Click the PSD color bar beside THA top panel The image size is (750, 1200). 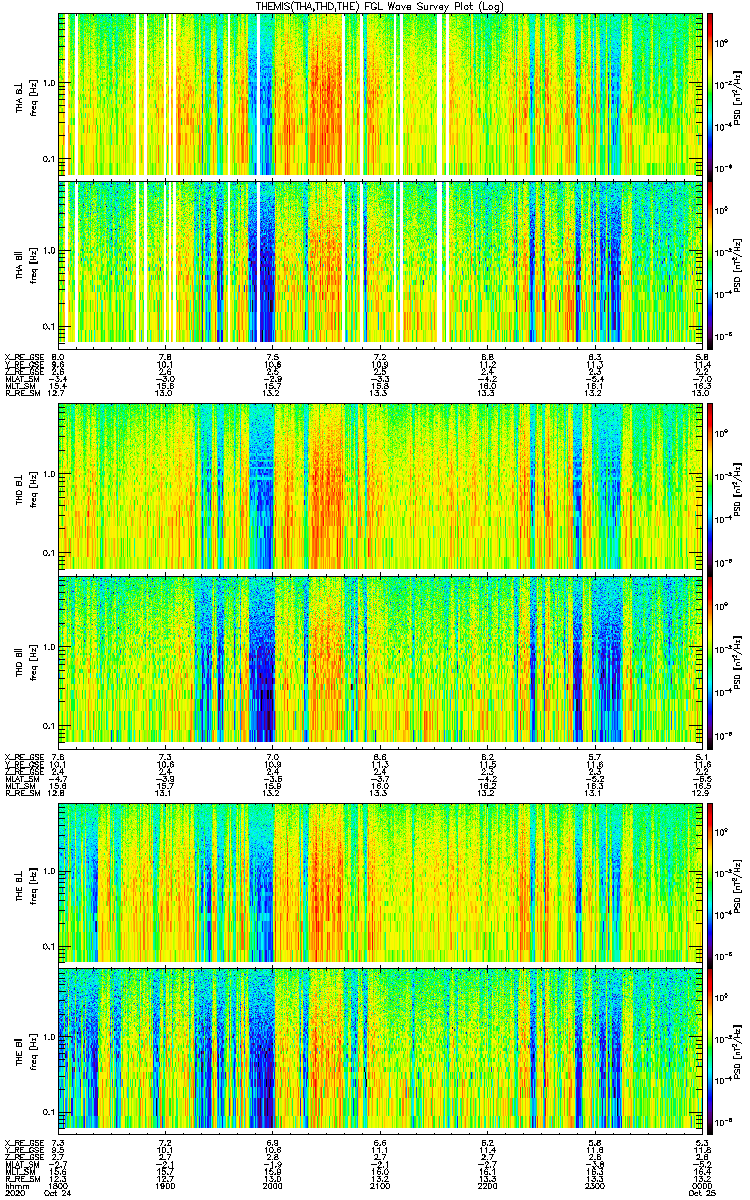711,94
